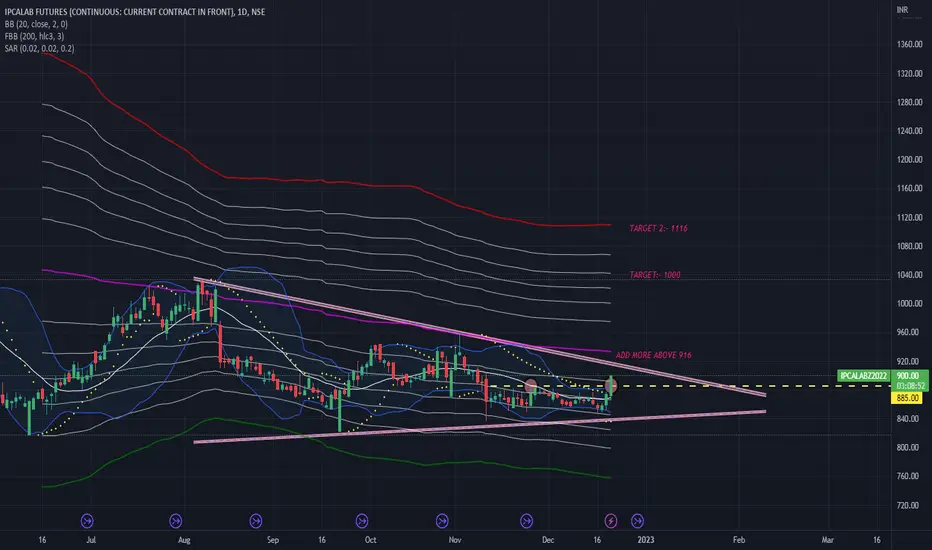The image size is (932, 550).
Task: Click the Oct date on time axis
Action: coord(370,540)
